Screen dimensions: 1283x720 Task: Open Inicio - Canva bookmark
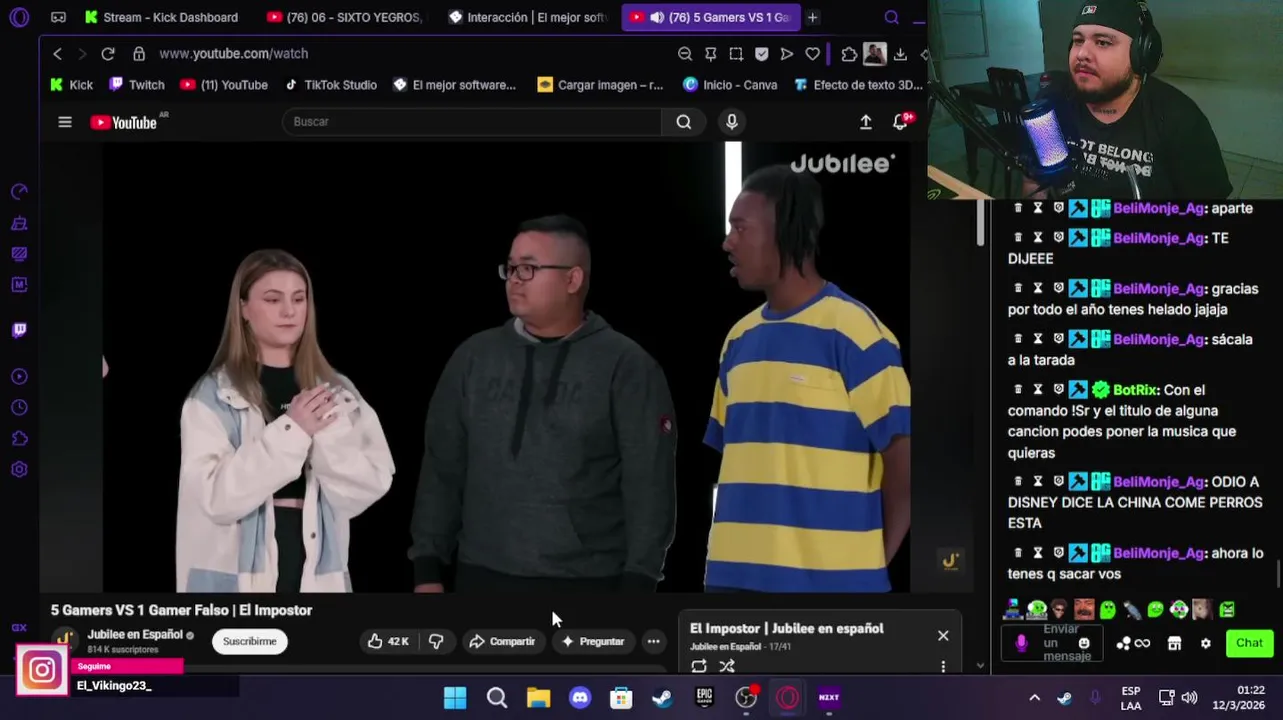730,85
